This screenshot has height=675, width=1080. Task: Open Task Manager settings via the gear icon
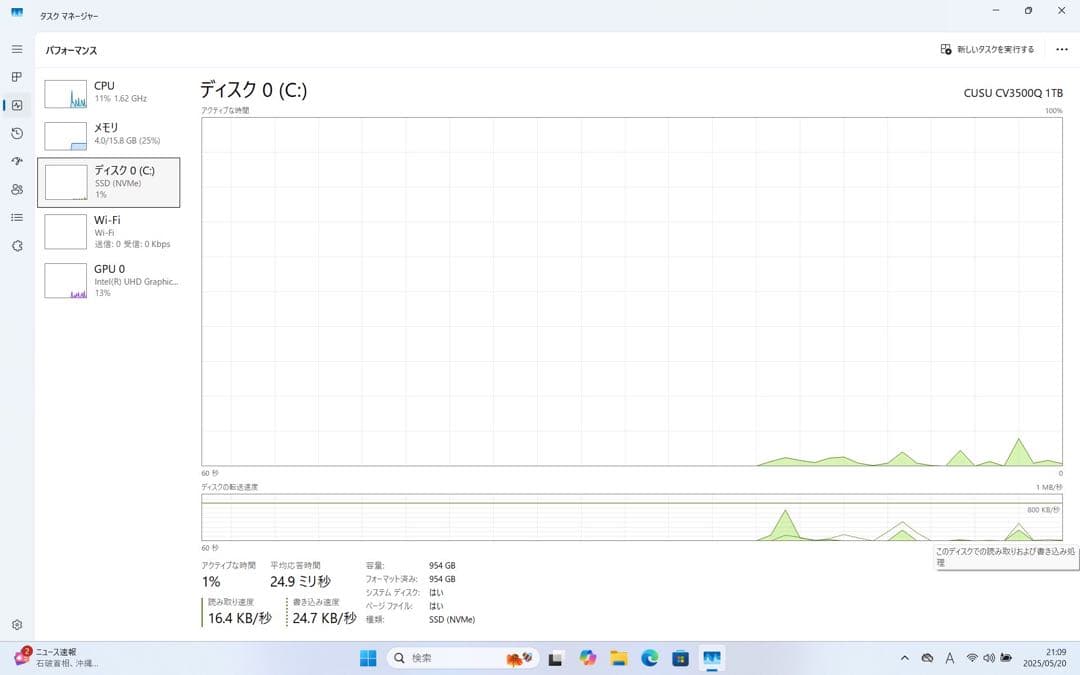click(x=16, y=624)
